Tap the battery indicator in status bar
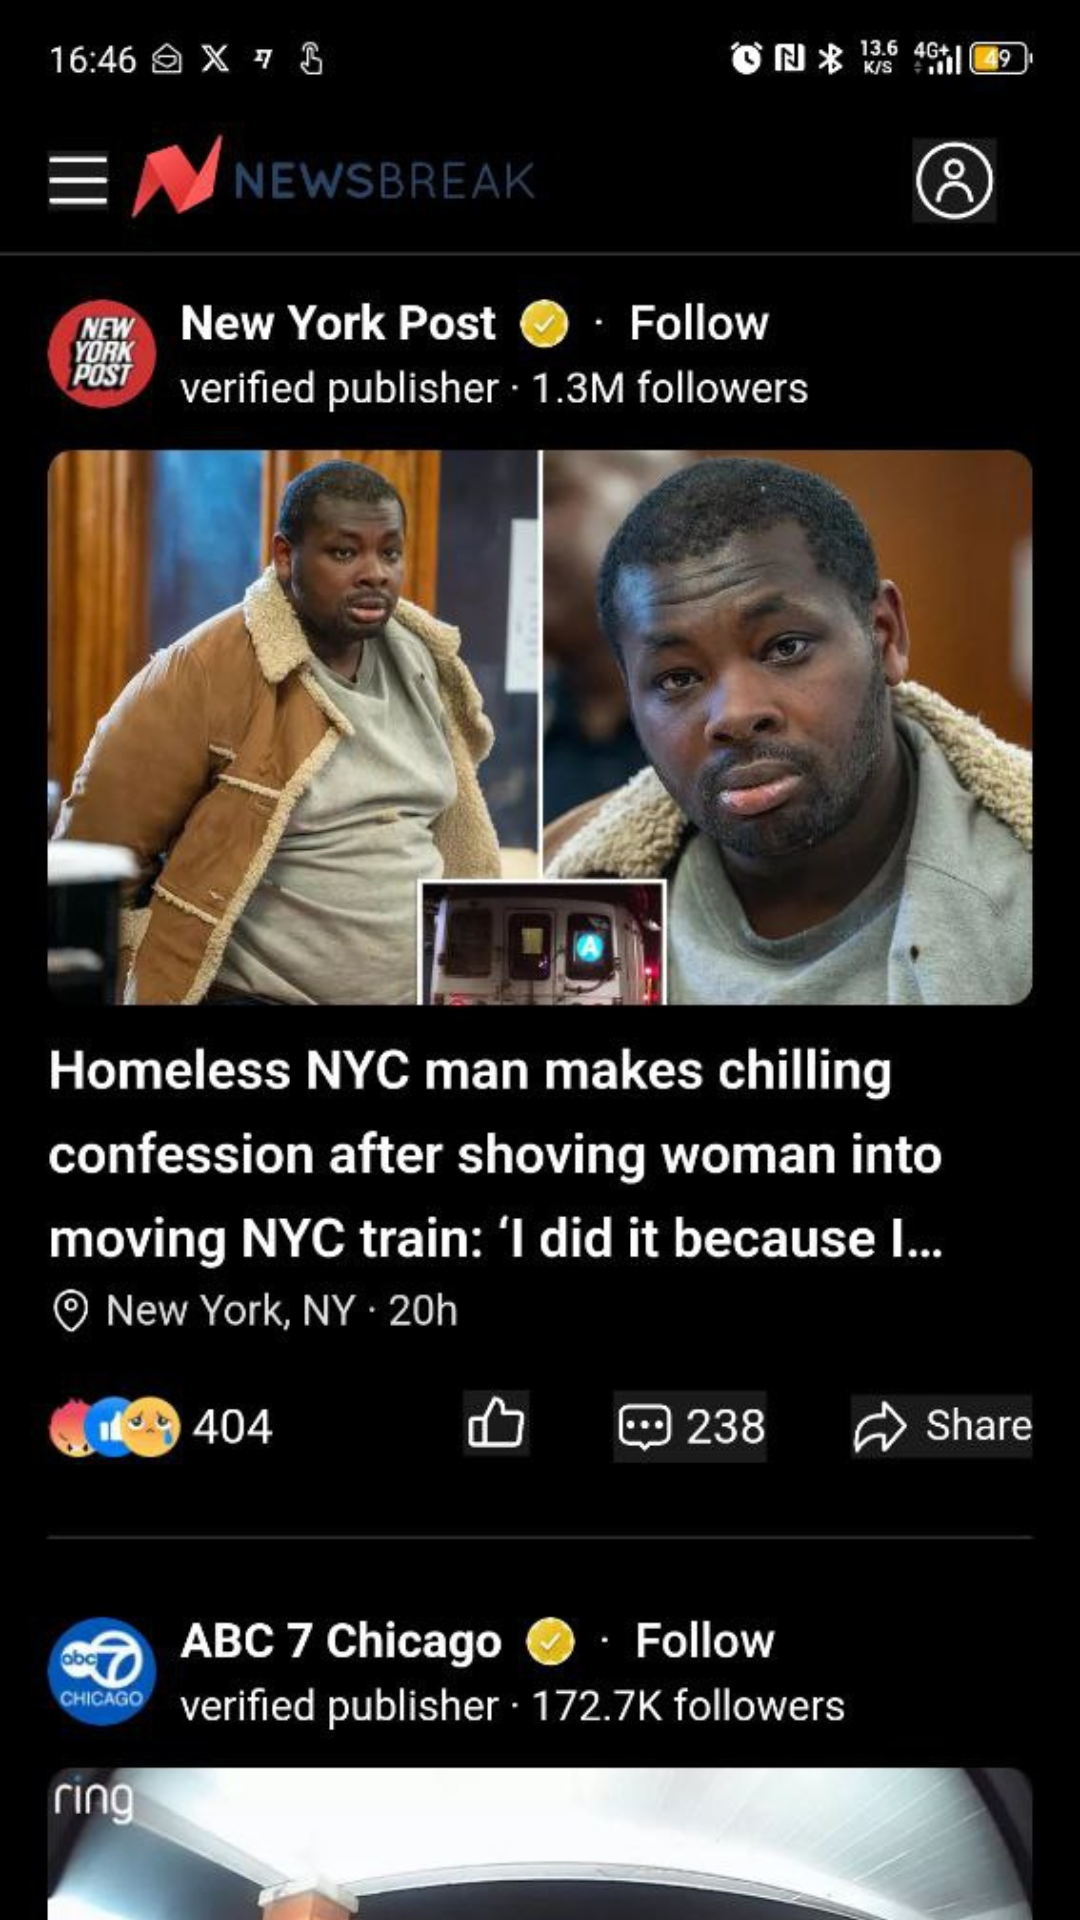Viewport: 1080px width, 1920px height. click(1000, 59)
